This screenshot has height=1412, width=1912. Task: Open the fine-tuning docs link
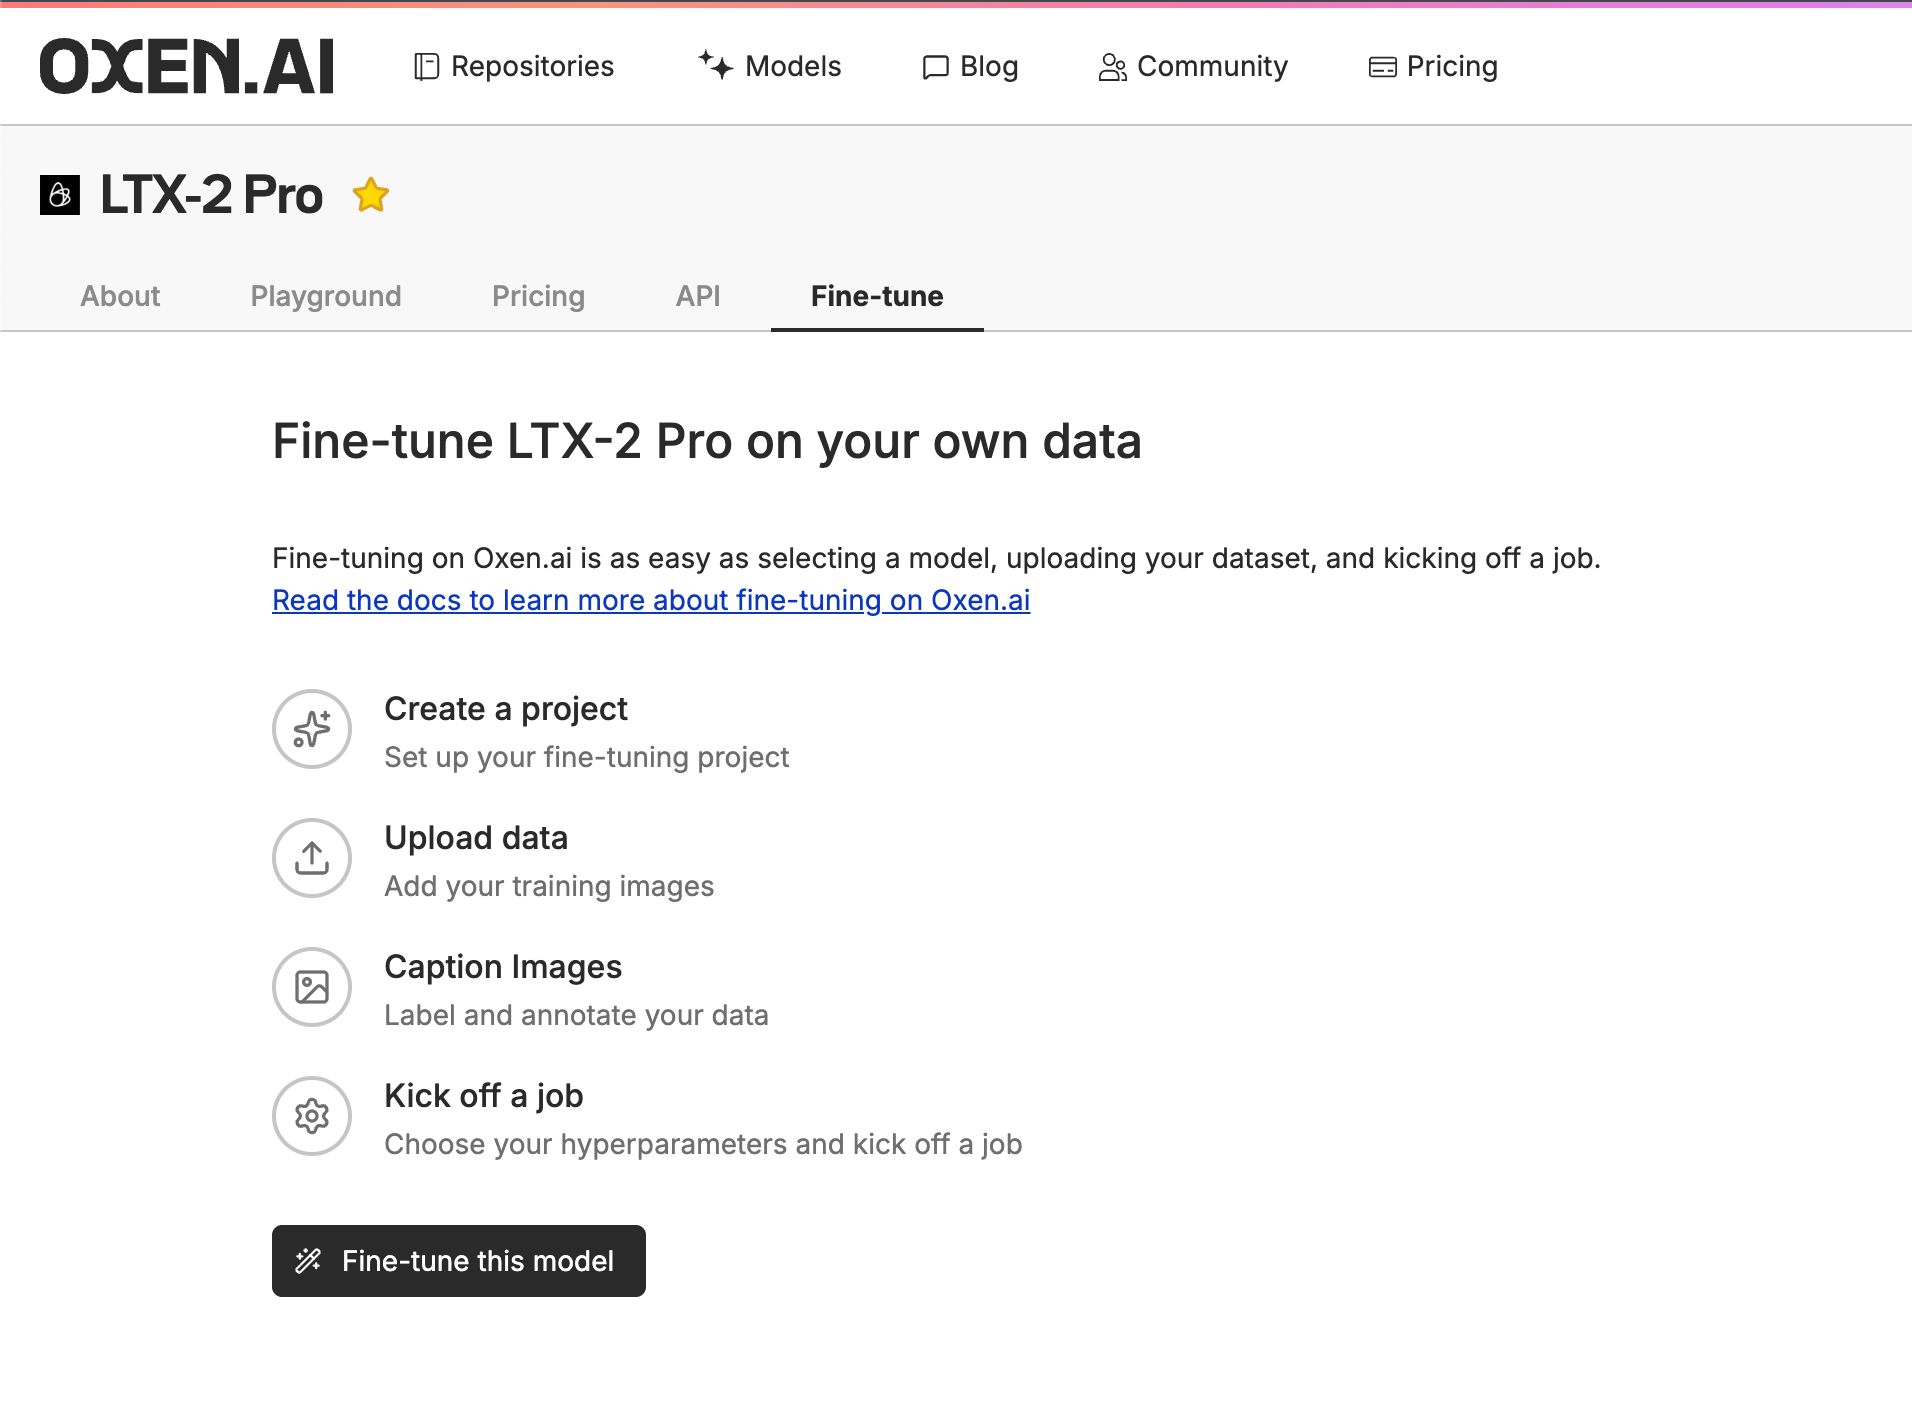coord(651,600)
